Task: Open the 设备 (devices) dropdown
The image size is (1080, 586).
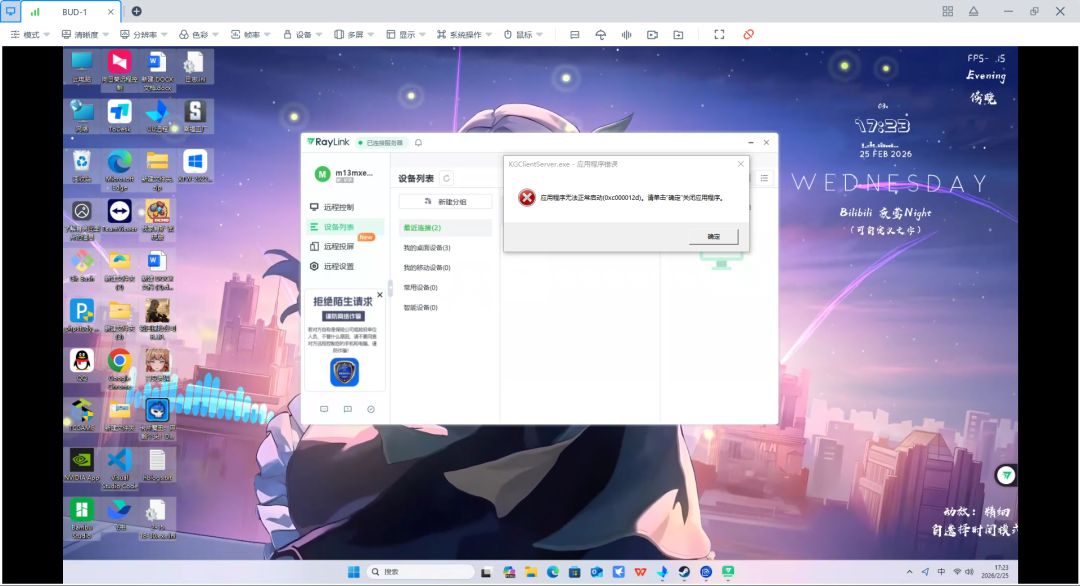Action: (302, 34)
